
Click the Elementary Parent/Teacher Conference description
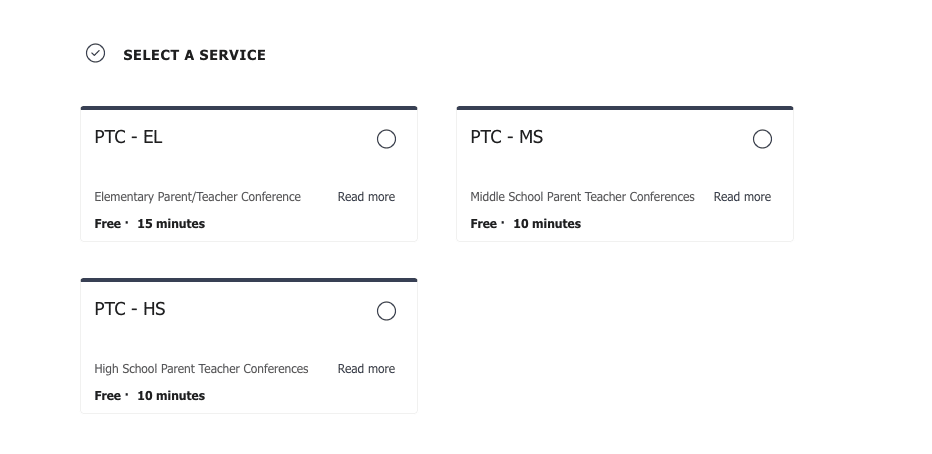(197, 197)
